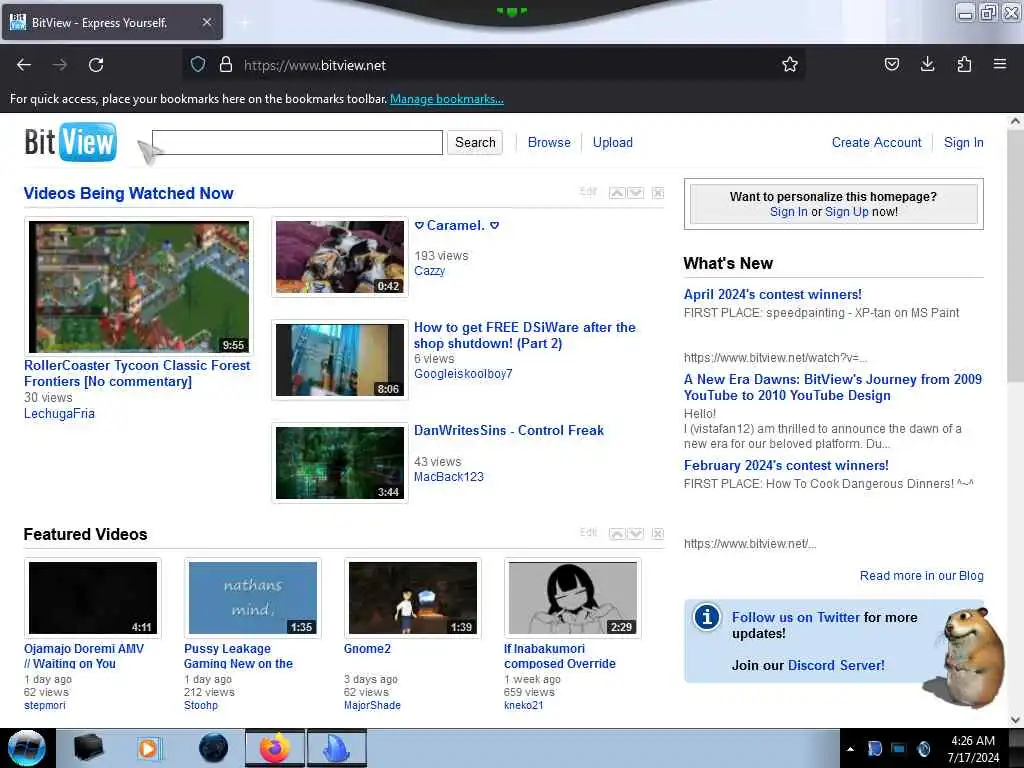The height and width of the screenshot is (768, 1024).
Task: Click the network icon in system tray
Action: 899,748
